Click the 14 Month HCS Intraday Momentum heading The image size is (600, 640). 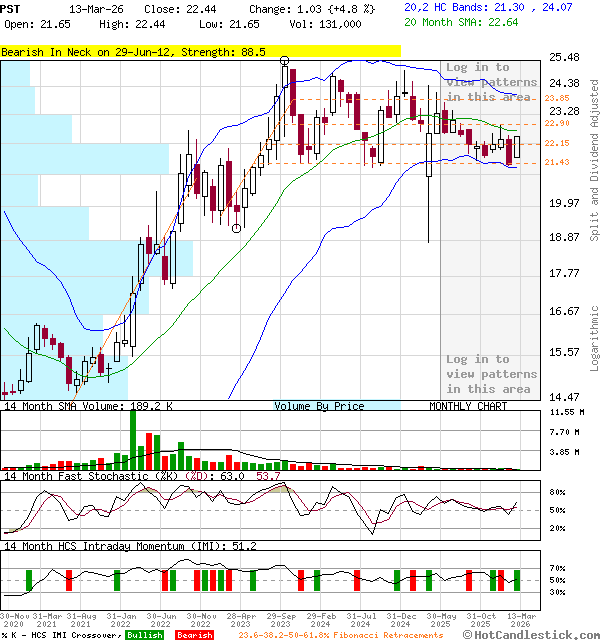[130, 546]
